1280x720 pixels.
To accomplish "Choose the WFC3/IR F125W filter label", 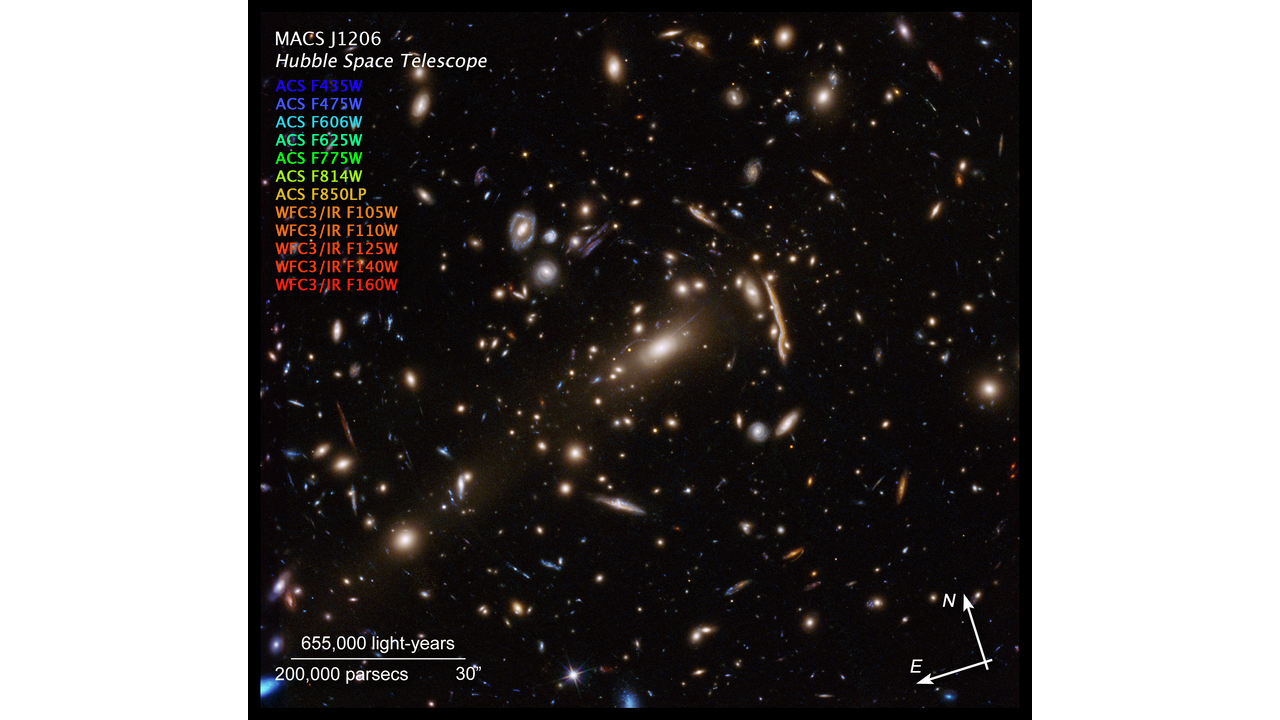I will (336, 248).
